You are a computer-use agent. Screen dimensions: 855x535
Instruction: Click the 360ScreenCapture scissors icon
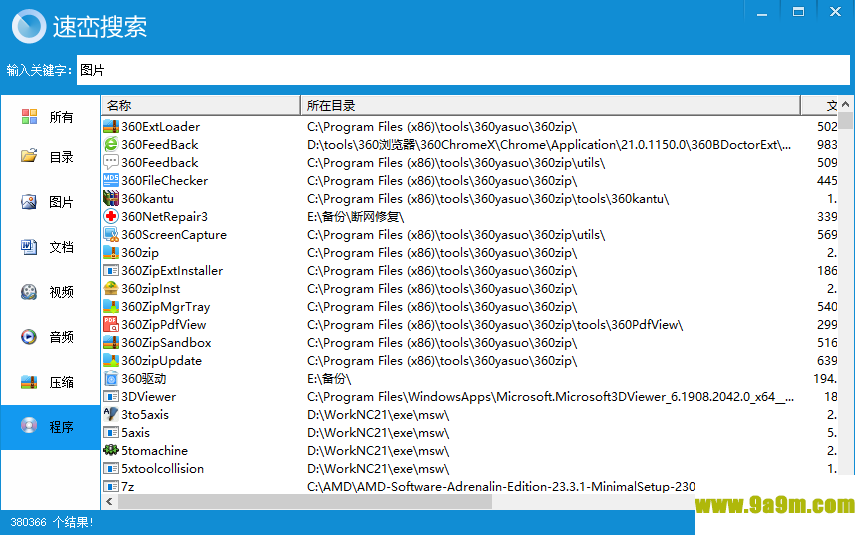111,235
